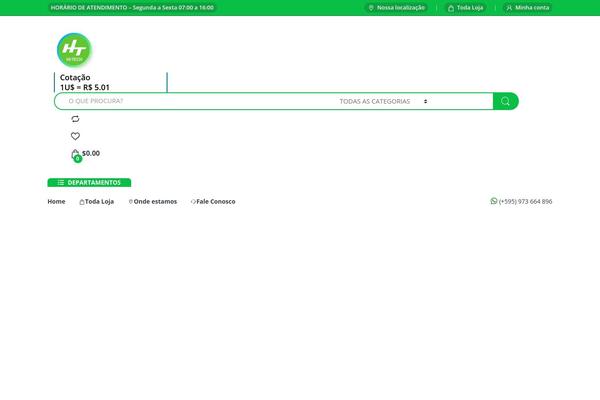Screen dimensions: 600x400
Task: Open the compare arrows icon
Action: (75, 119)
